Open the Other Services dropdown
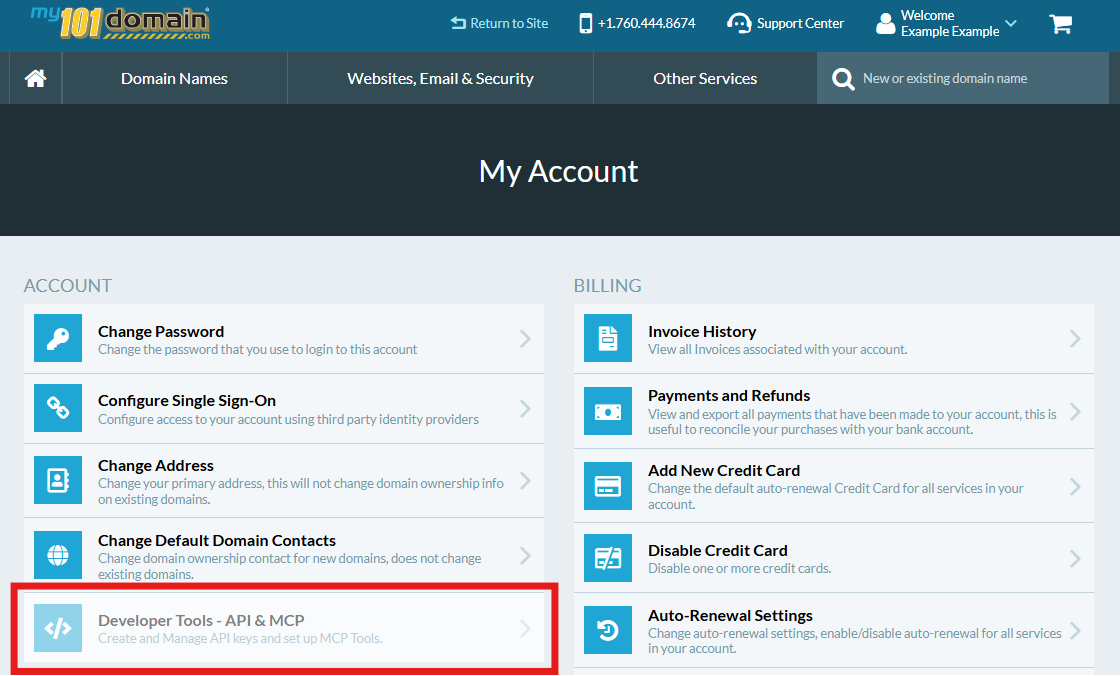The image size is (1120, 676). pyautogui.click(x=704, y=77)
